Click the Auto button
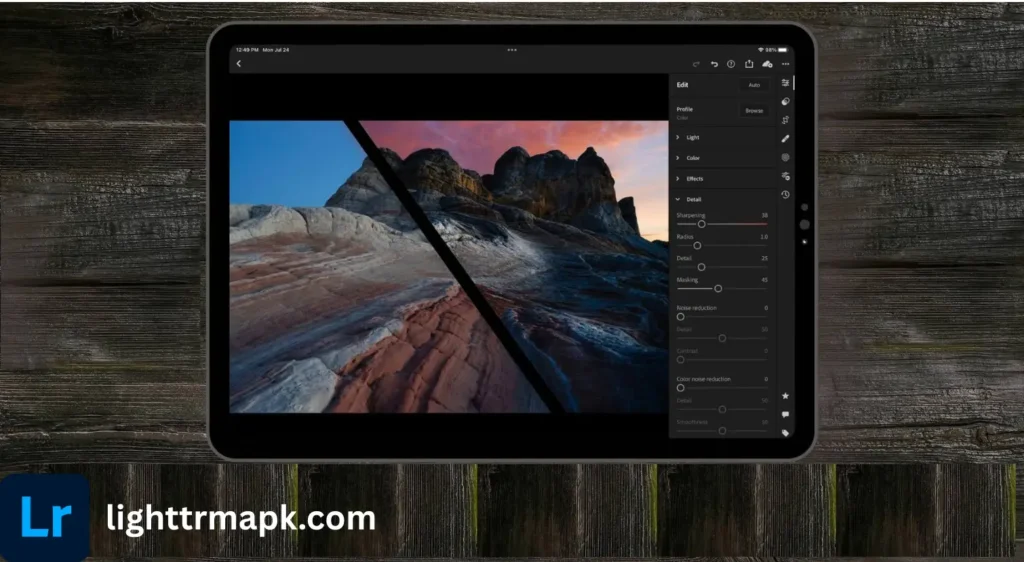 pos(754,85)
